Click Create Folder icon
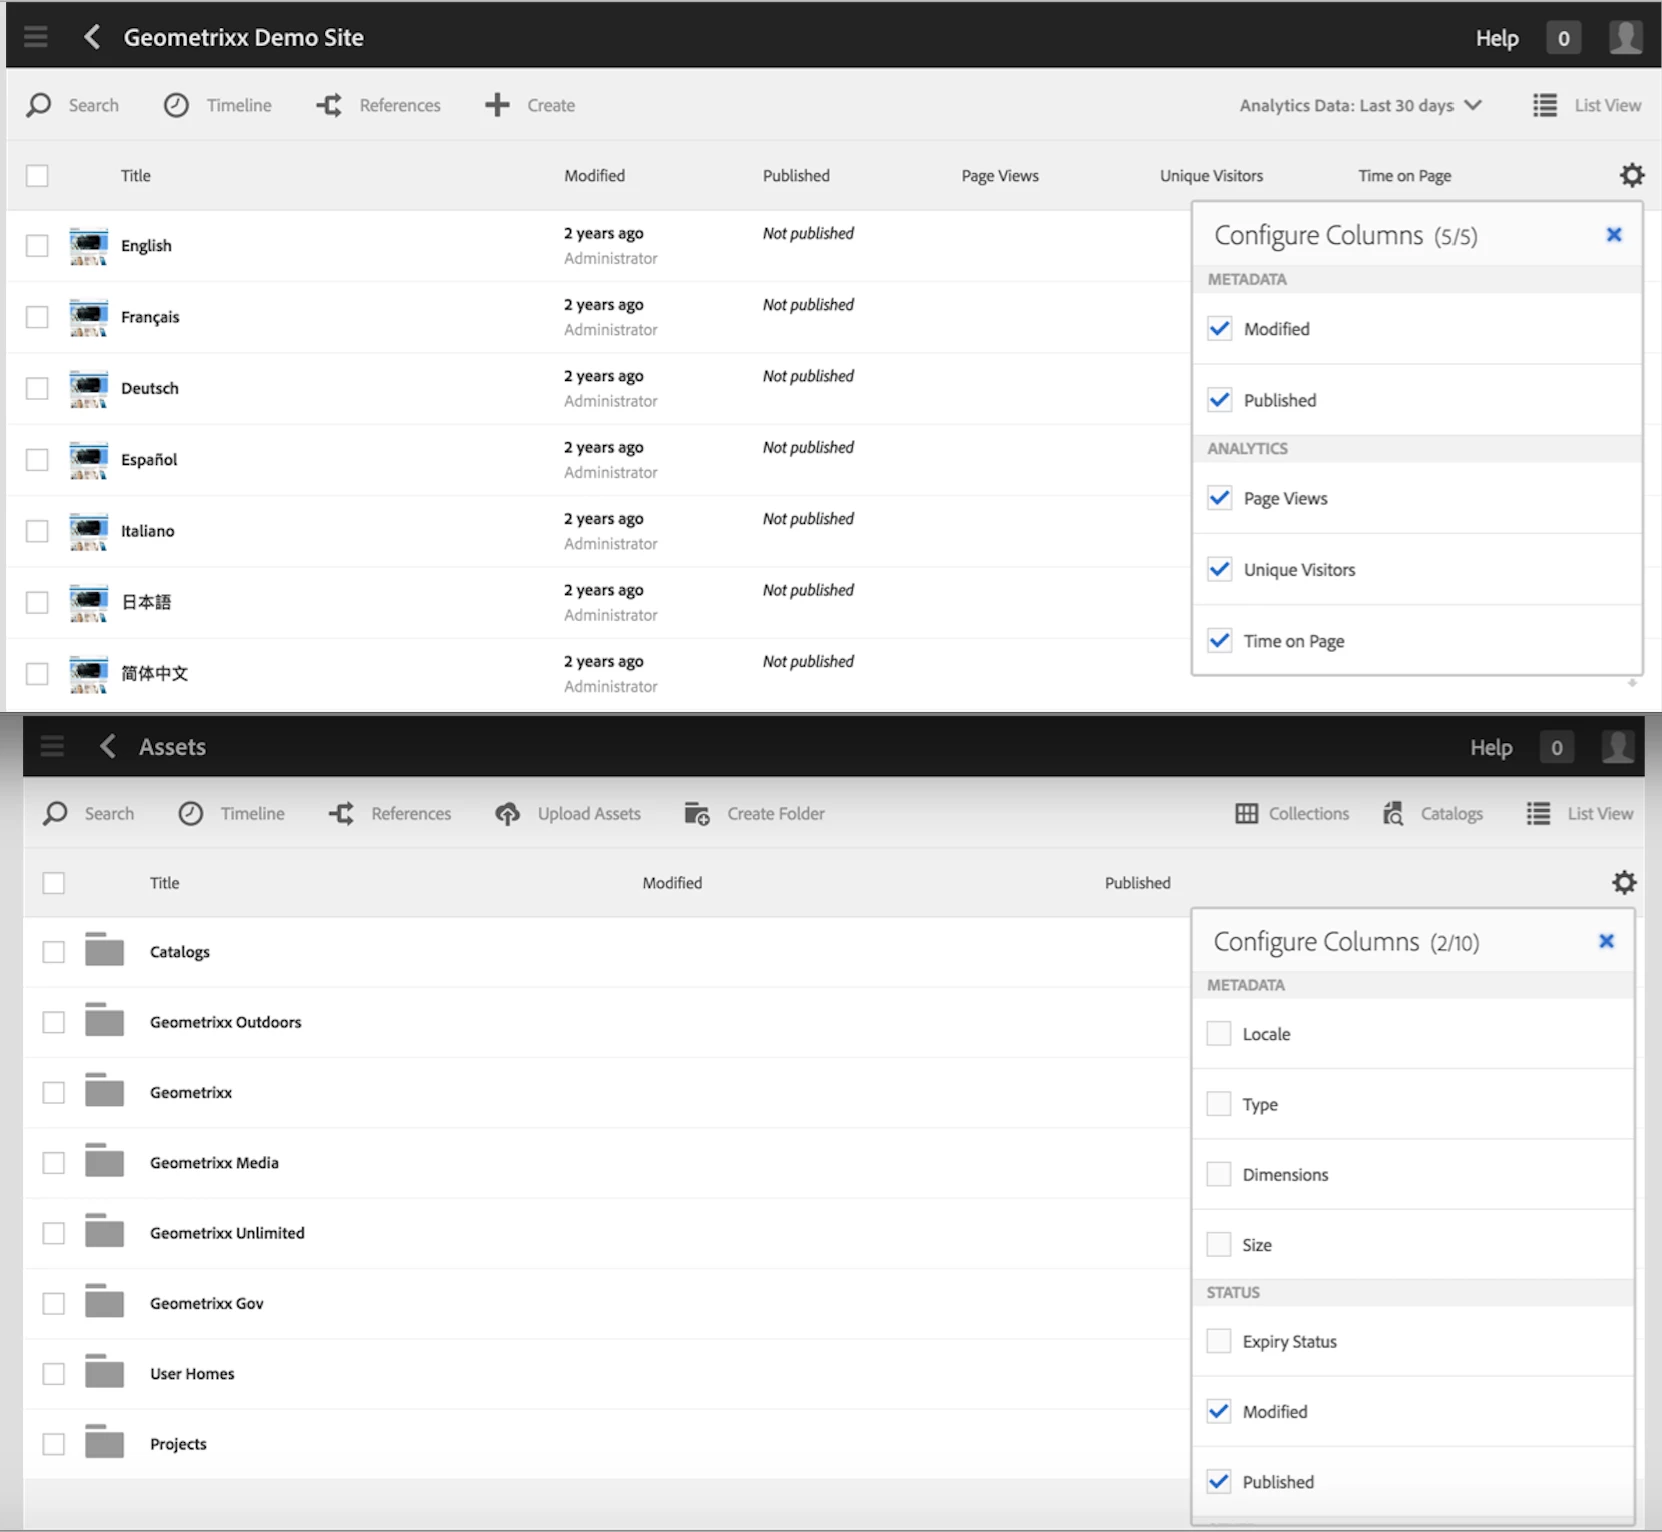The height and width of the screenshot is (1532, 1662). tap(697, 813)
